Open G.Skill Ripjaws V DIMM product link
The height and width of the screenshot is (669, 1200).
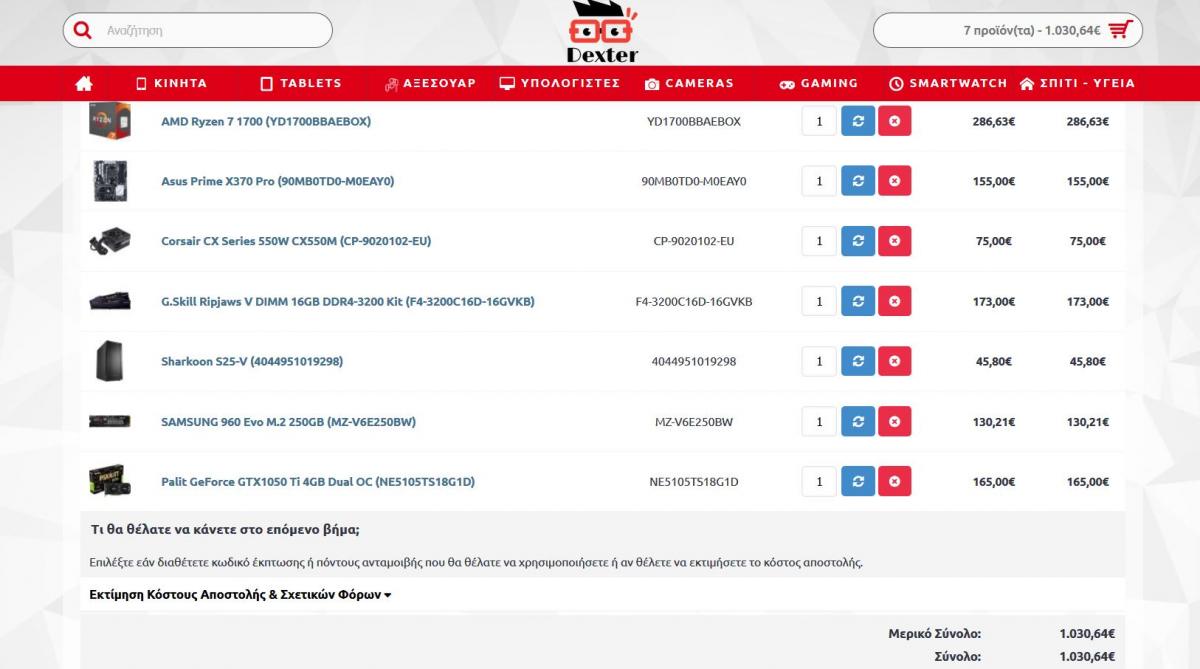point(348,301)
